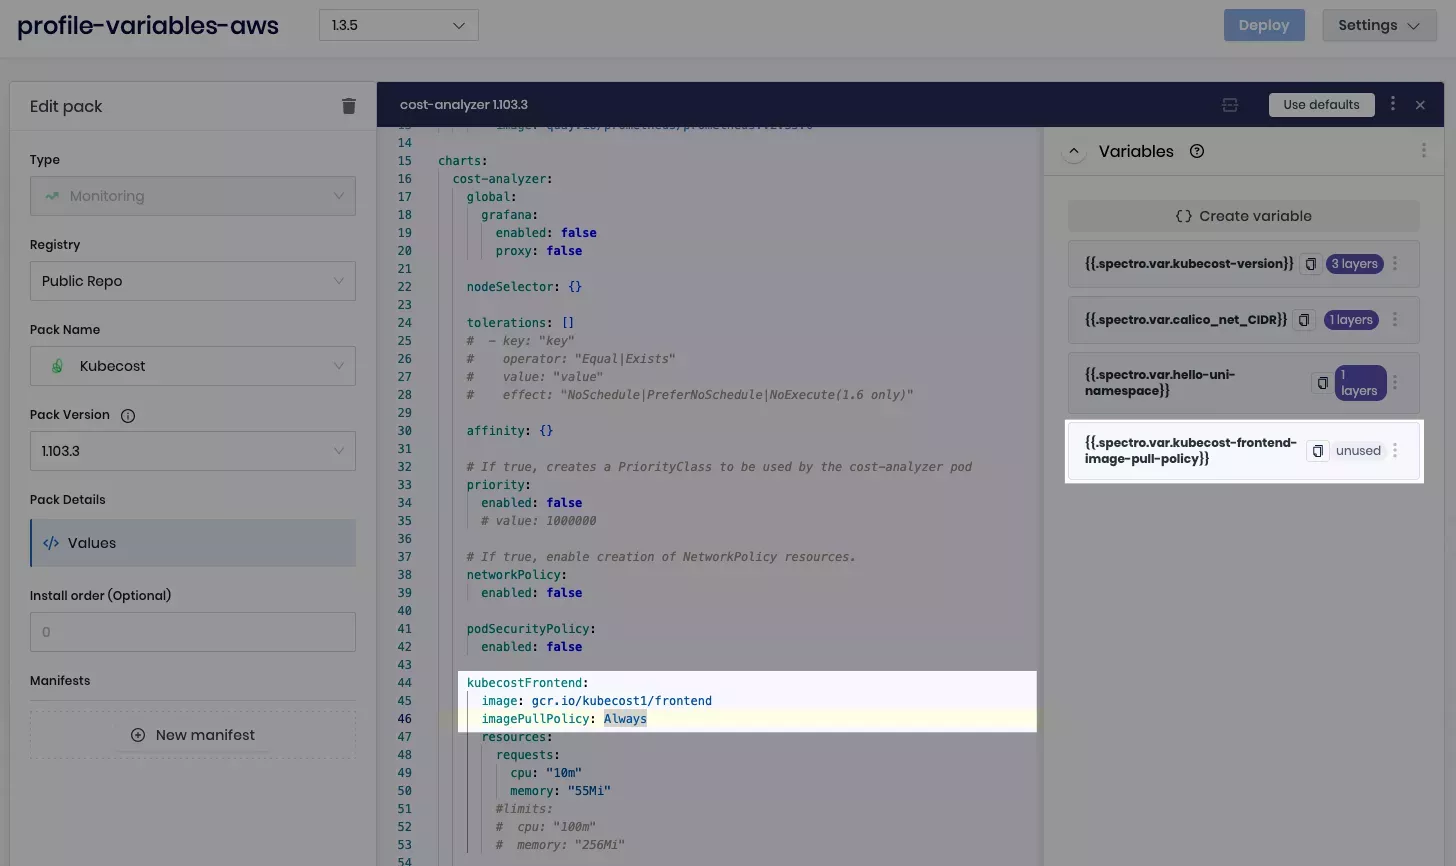The height and width of the screenshot is (866, 1456).
Task: Copy the calico_net_CIDR variable
Action: [x=1303, y=319]
